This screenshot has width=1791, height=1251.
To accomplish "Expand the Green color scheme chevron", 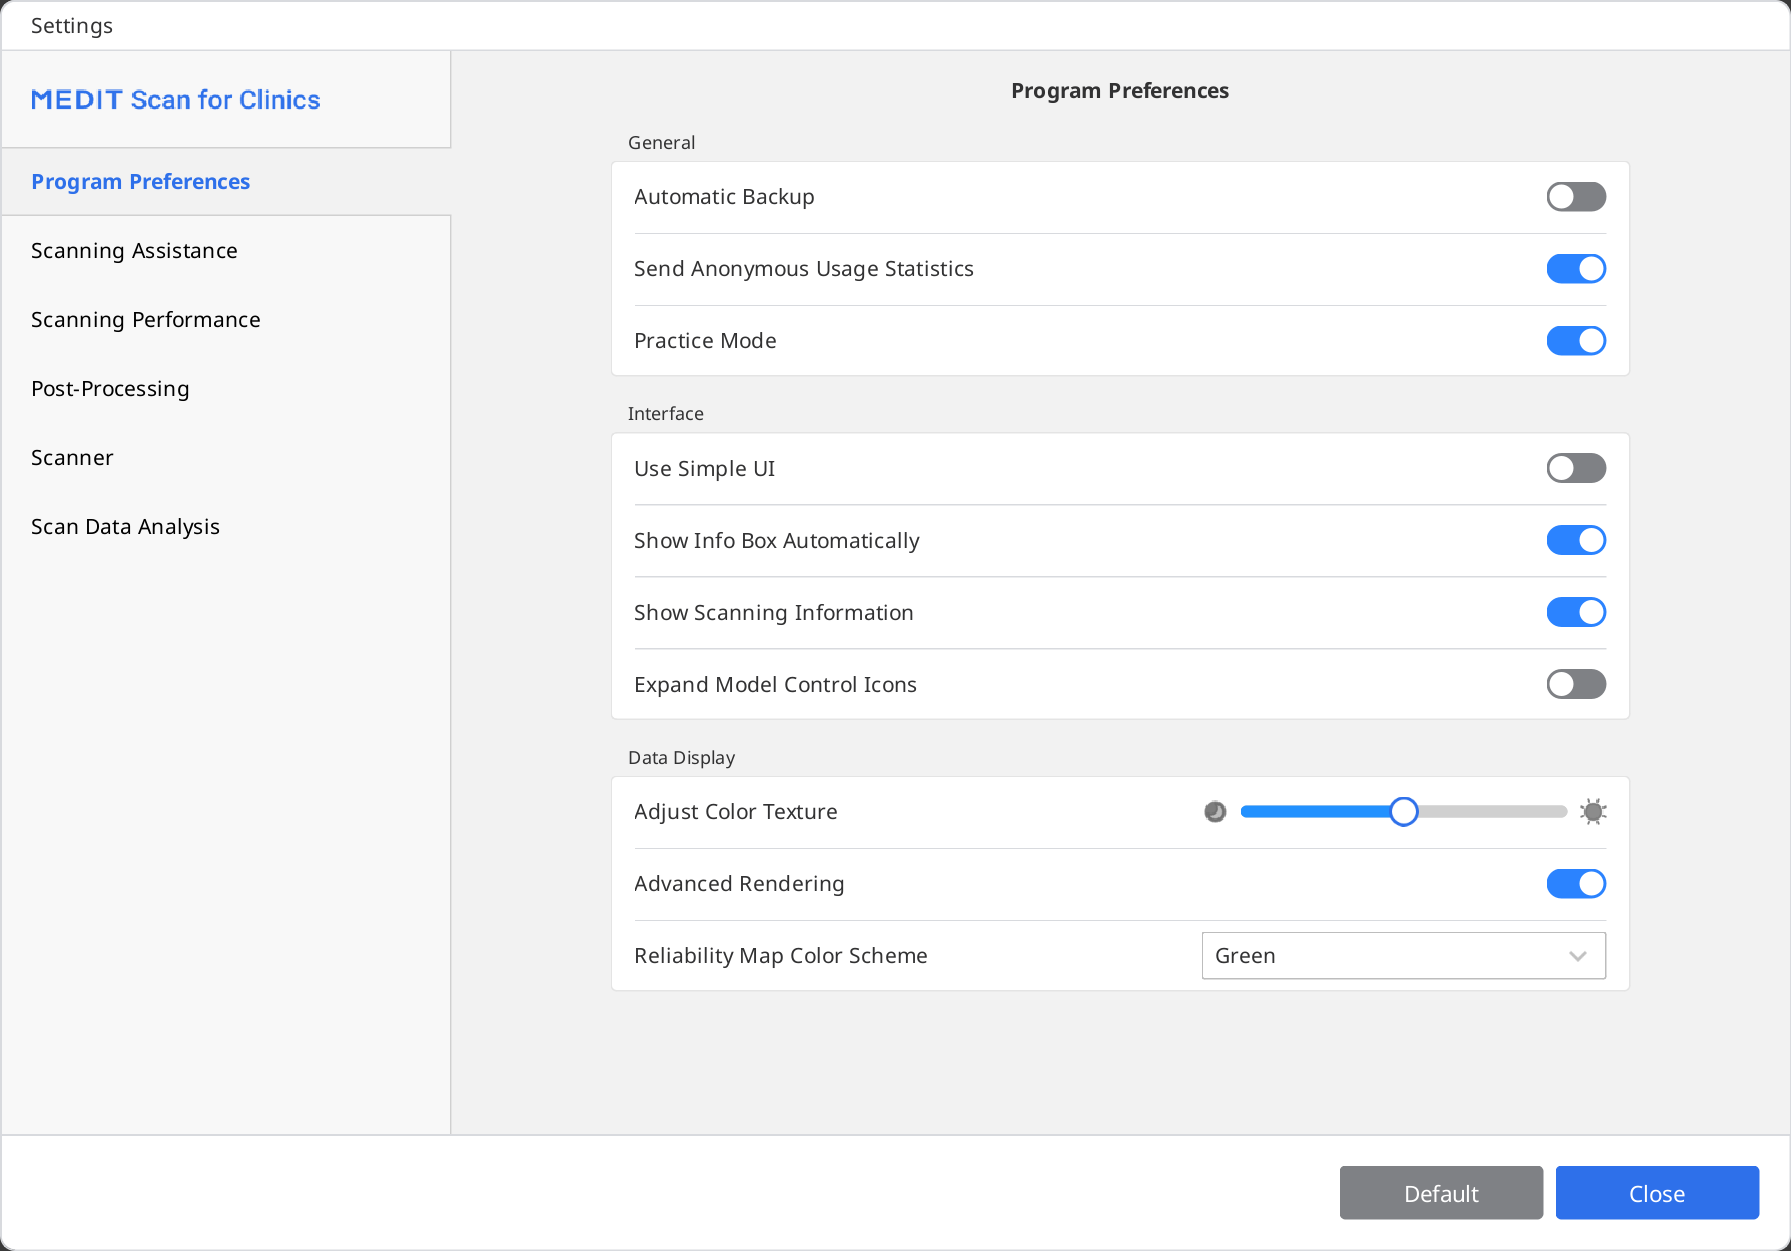I will pos(1578,955).
